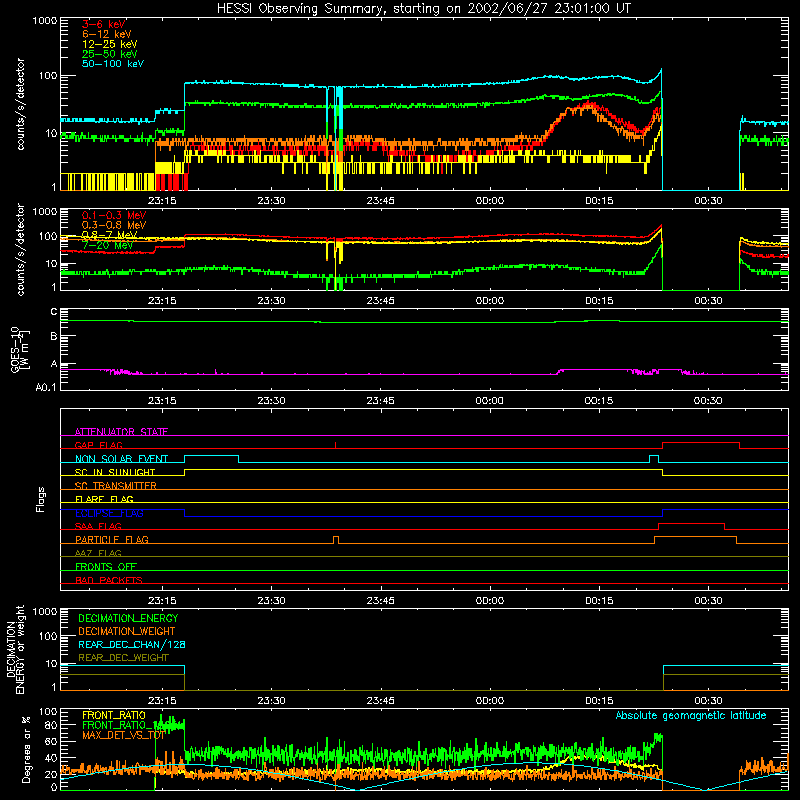
Task: Select the orange 6-12 keV legend entry
Action: point(107,34)
